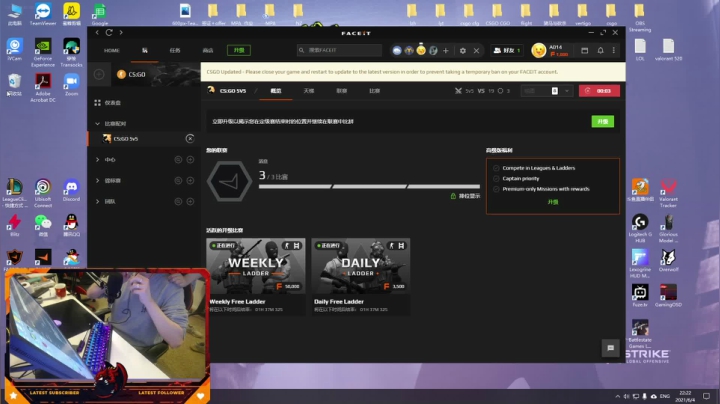This screenshot has width=720, height=404.
Task: Open the 商店 shop tab
Action: (x=208, y=50)
